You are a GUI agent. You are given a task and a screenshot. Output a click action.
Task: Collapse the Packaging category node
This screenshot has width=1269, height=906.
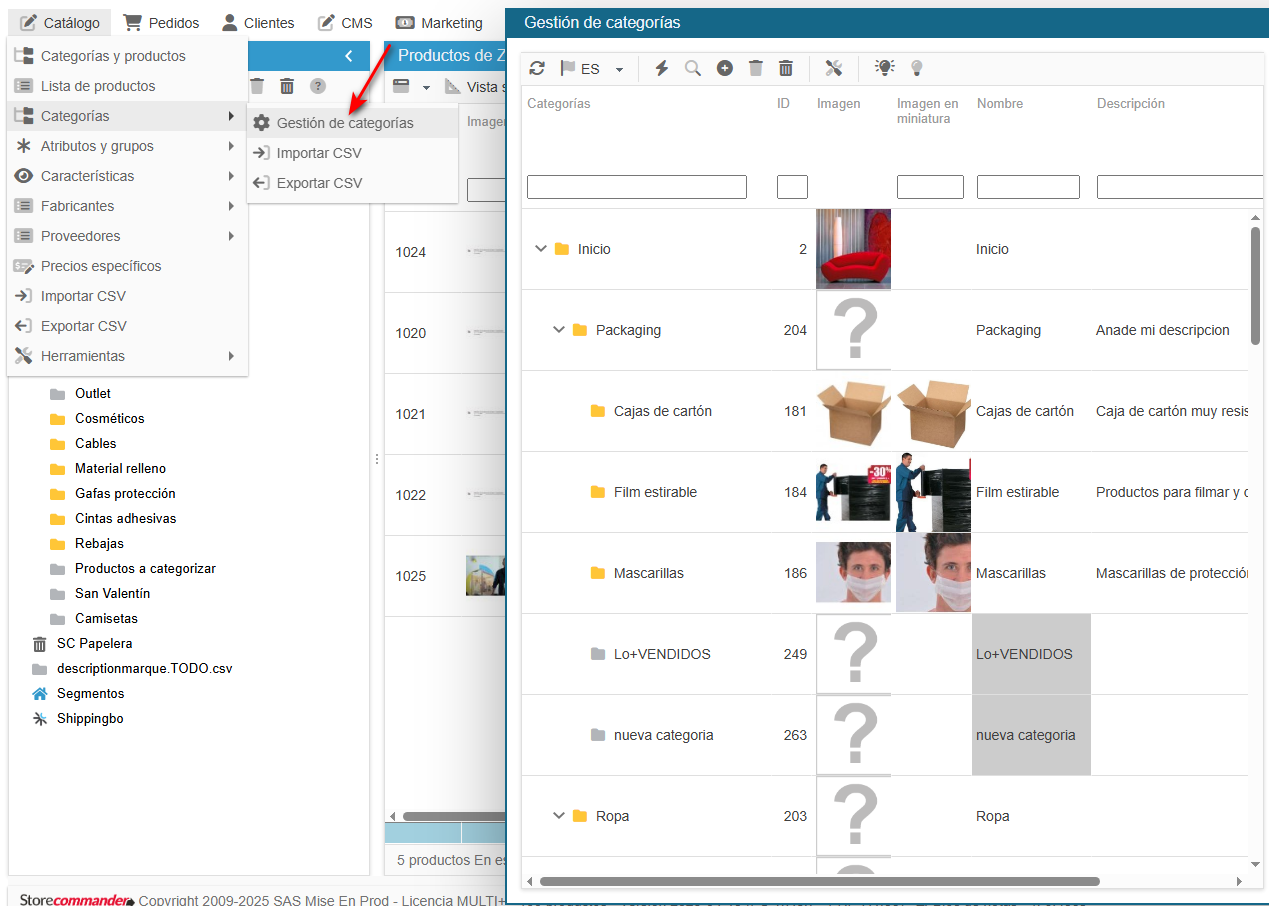pyautogui.click(x=559, y=330)
